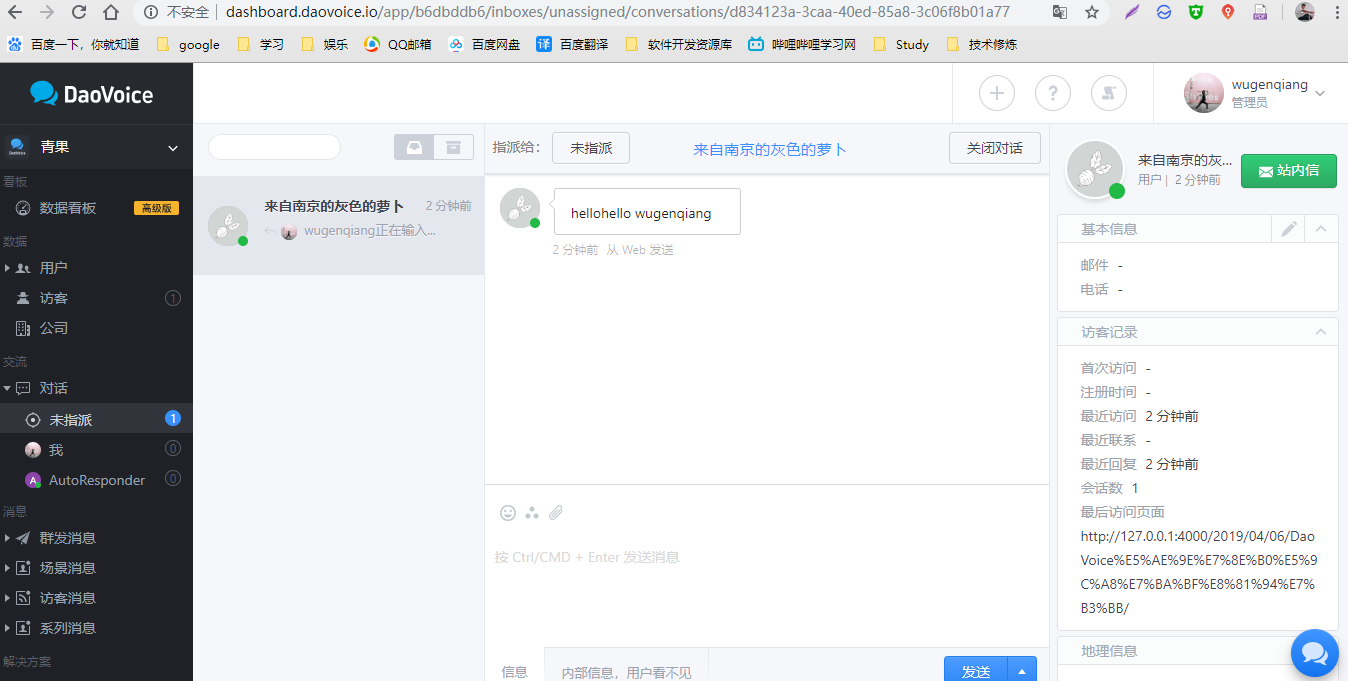The width and height of the screenshot is (1348, 681).
Task: Click the saved replies dots icon
Action: 532,513
